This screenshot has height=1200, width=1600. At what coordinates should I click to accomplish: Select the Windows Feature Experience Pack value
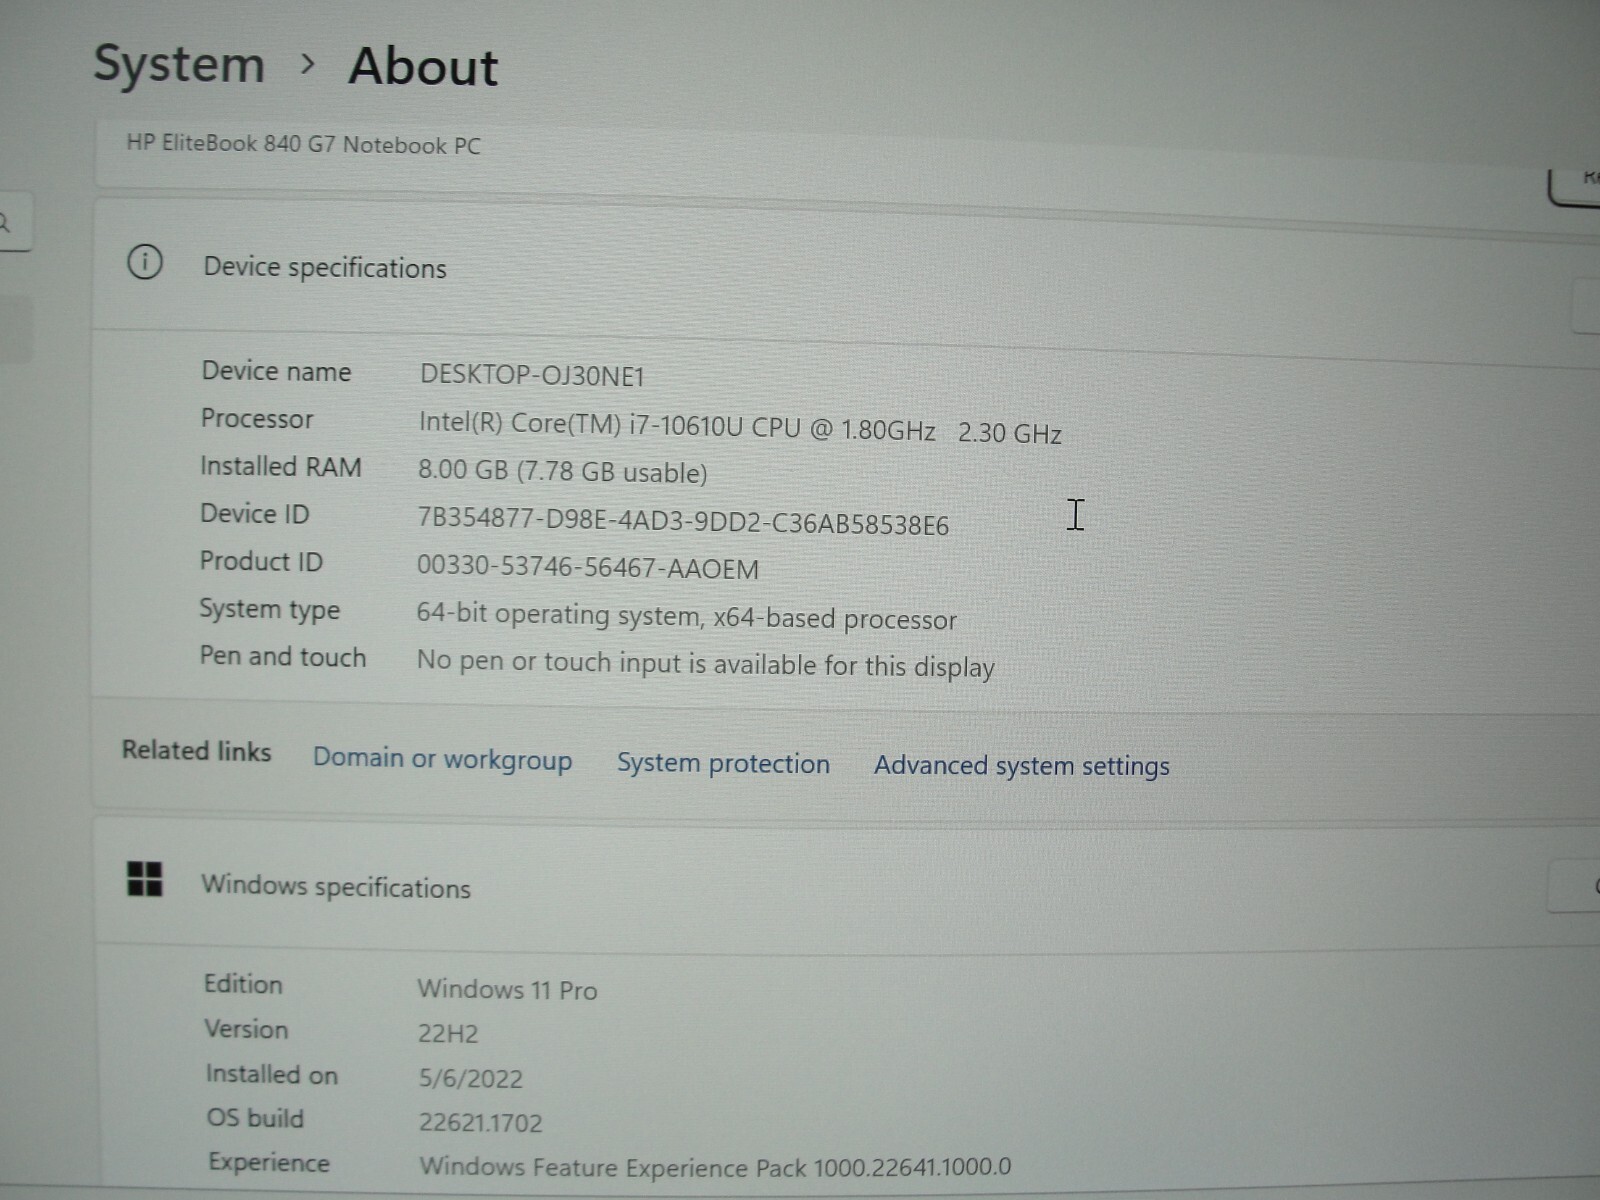[715, 1167]
